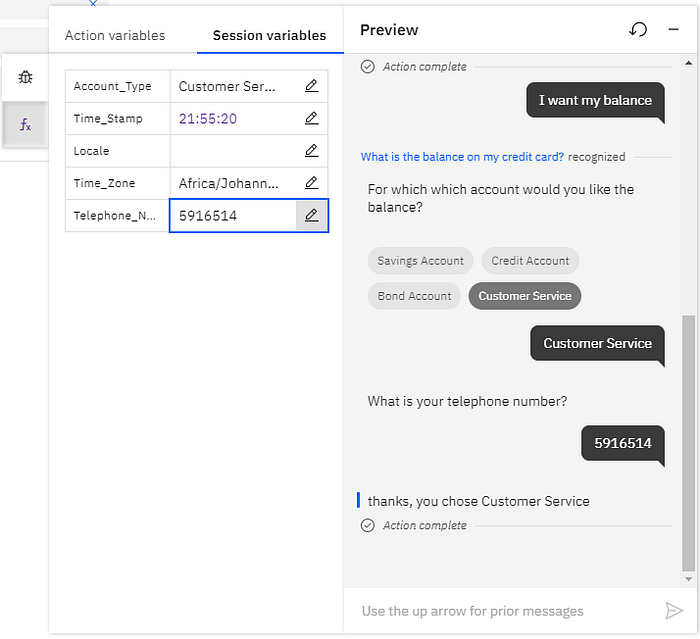700x639 pixels.
Task: Restart the preview conversation
Action: (638, 30)
